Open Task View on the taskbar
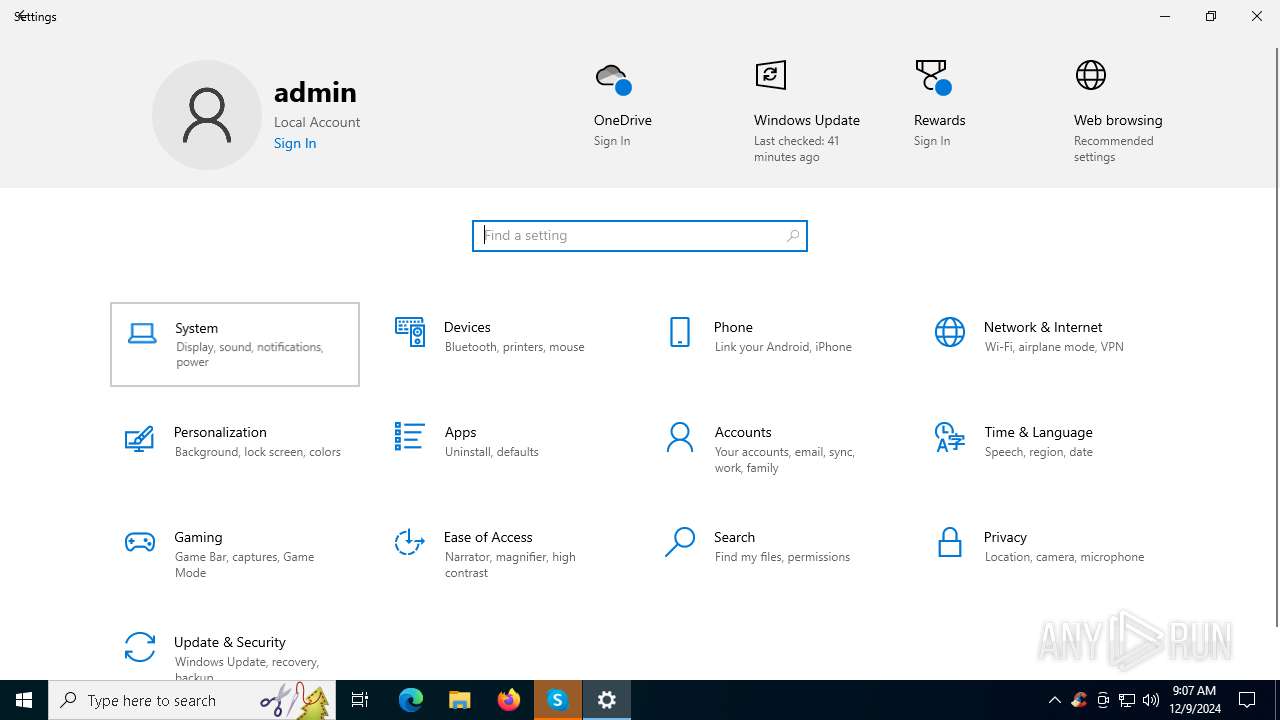Image resolution: width=1280 pixels, height=720 pixels. tap(360, 700)
